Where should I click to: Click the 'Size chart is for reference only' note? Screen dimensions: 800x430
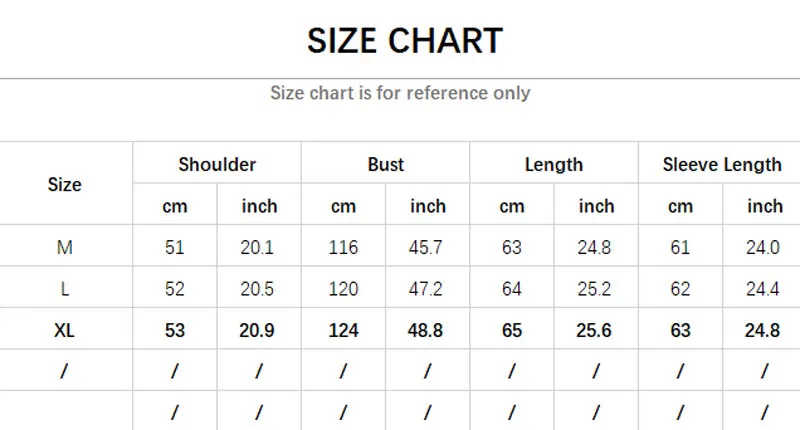tap(400, 93)
